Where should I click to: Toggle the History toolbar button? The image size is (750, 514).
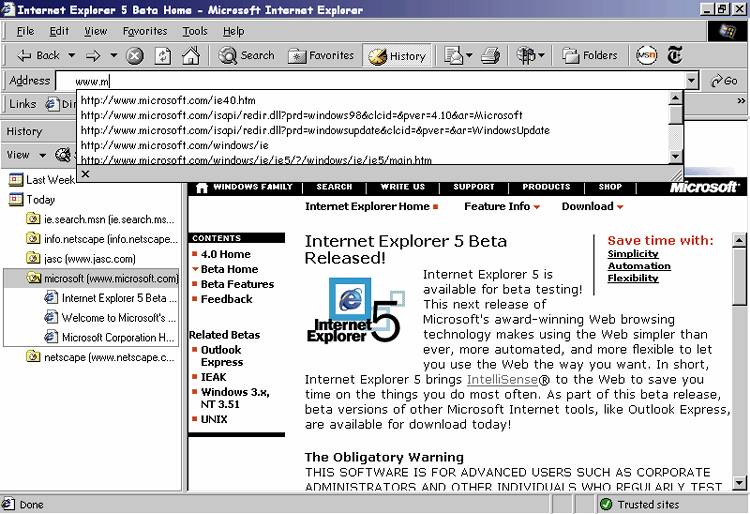tap(397, 56)
